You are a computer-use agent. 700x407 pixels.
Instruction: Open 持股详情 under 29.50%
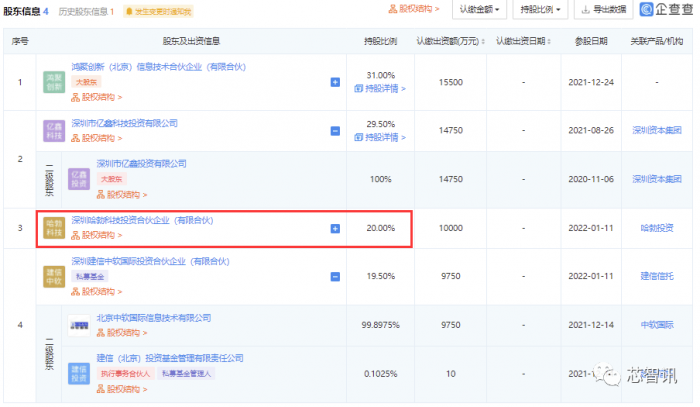[x=380, y=137]
